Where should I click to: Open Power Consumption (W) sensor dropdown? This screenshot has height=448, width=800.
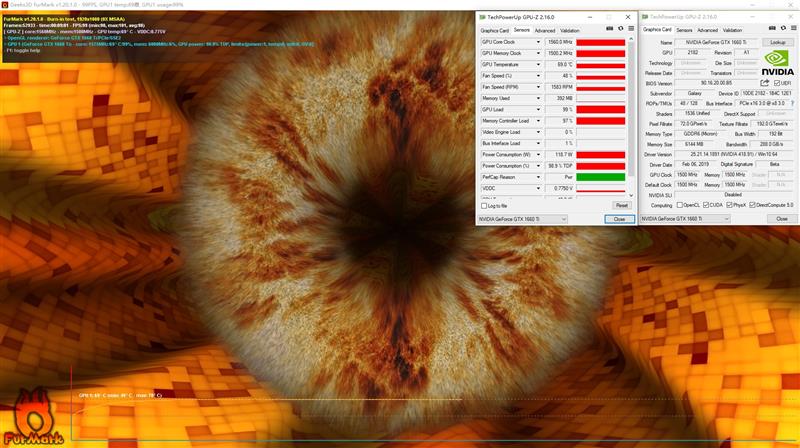538,155
